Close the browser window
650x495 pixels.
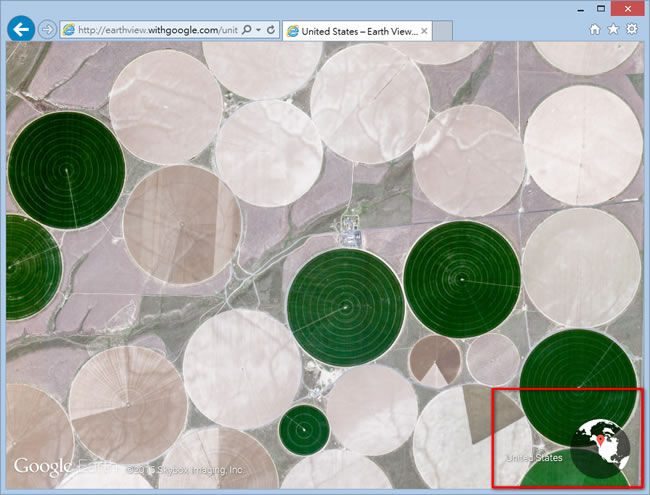(x=628, y=9)
